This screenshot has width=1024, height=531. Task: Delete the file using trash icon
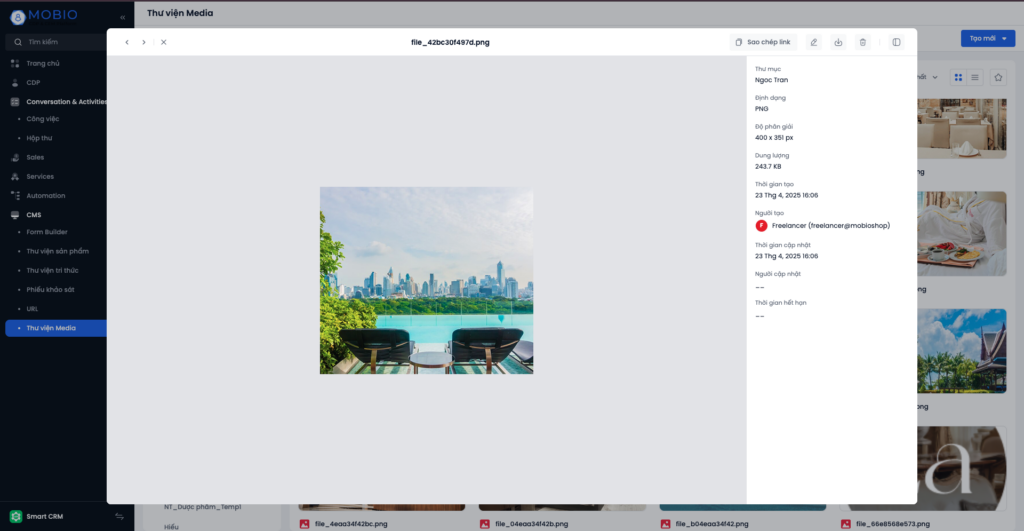[x=863, y=42]
